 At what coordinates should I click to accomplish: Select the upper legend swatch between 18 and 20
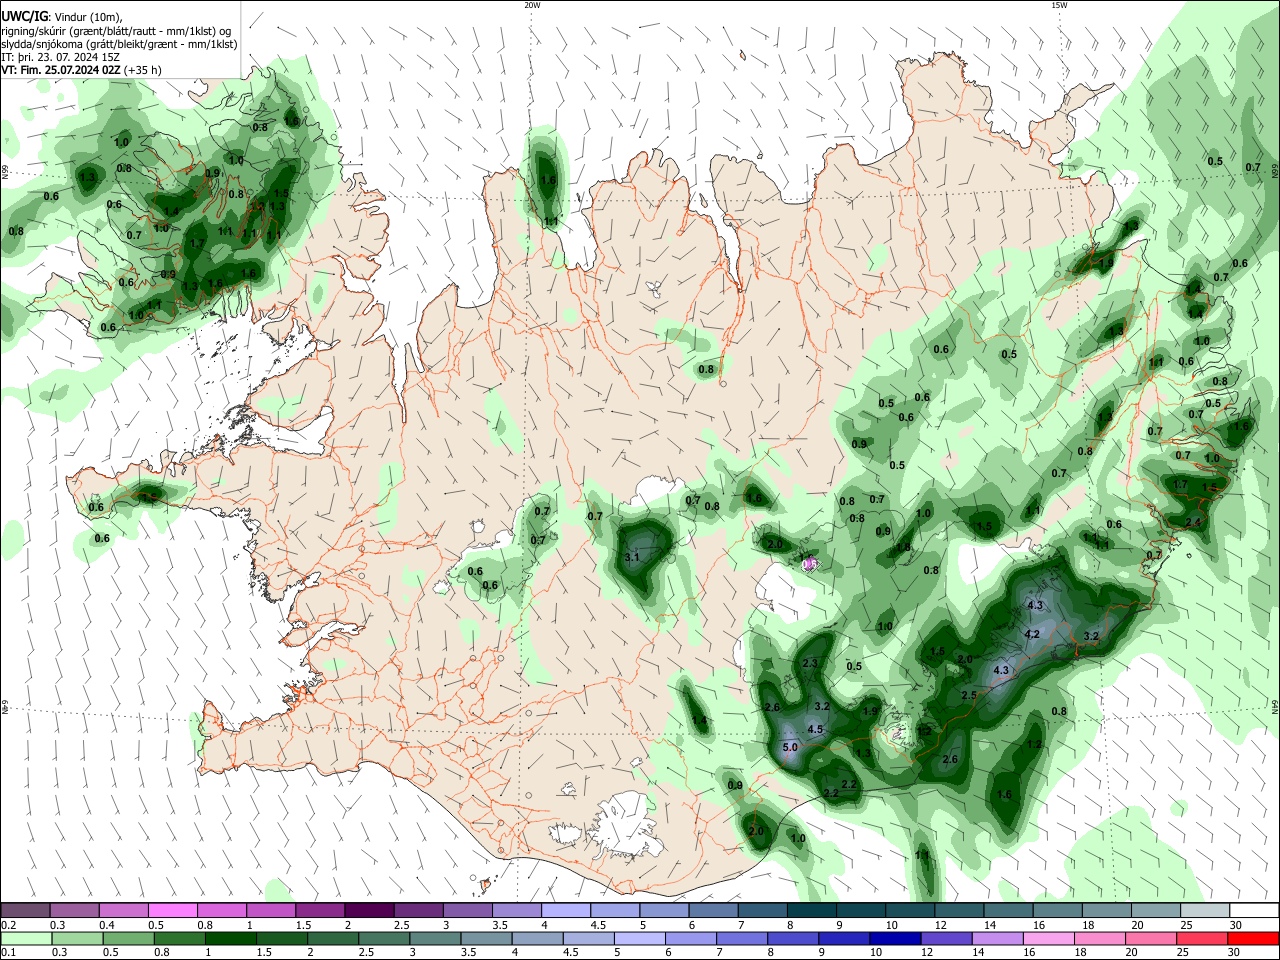(1105, 910)
